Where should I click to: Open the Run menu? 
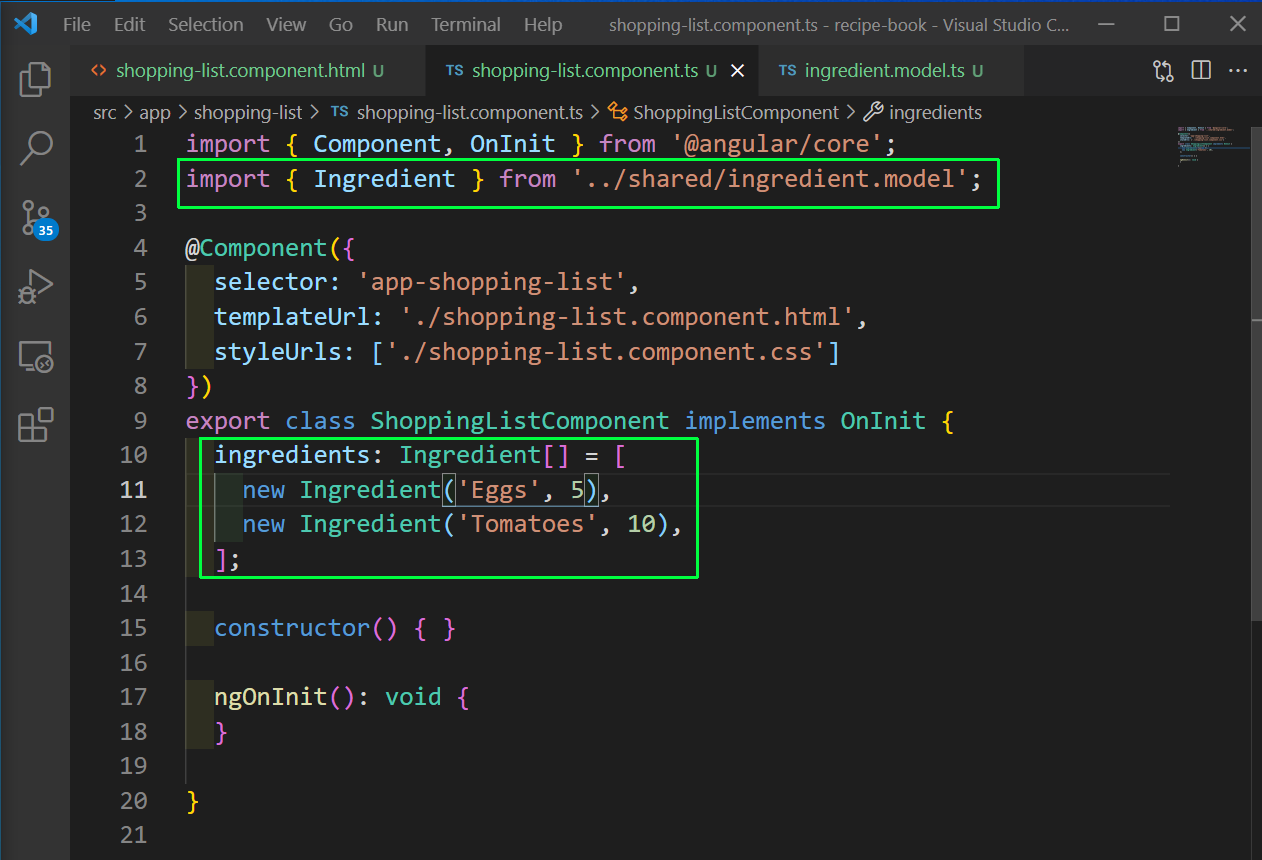(392, 25)
